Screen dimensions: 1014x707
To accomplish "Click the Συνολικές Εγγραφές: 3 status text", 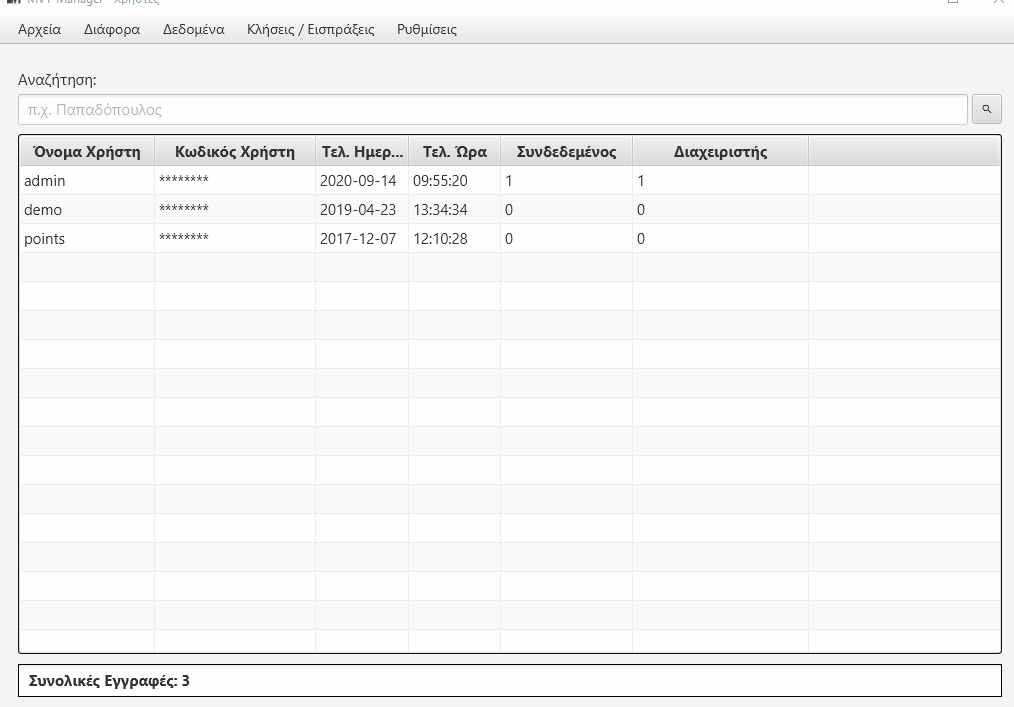I will coord(109,680).
